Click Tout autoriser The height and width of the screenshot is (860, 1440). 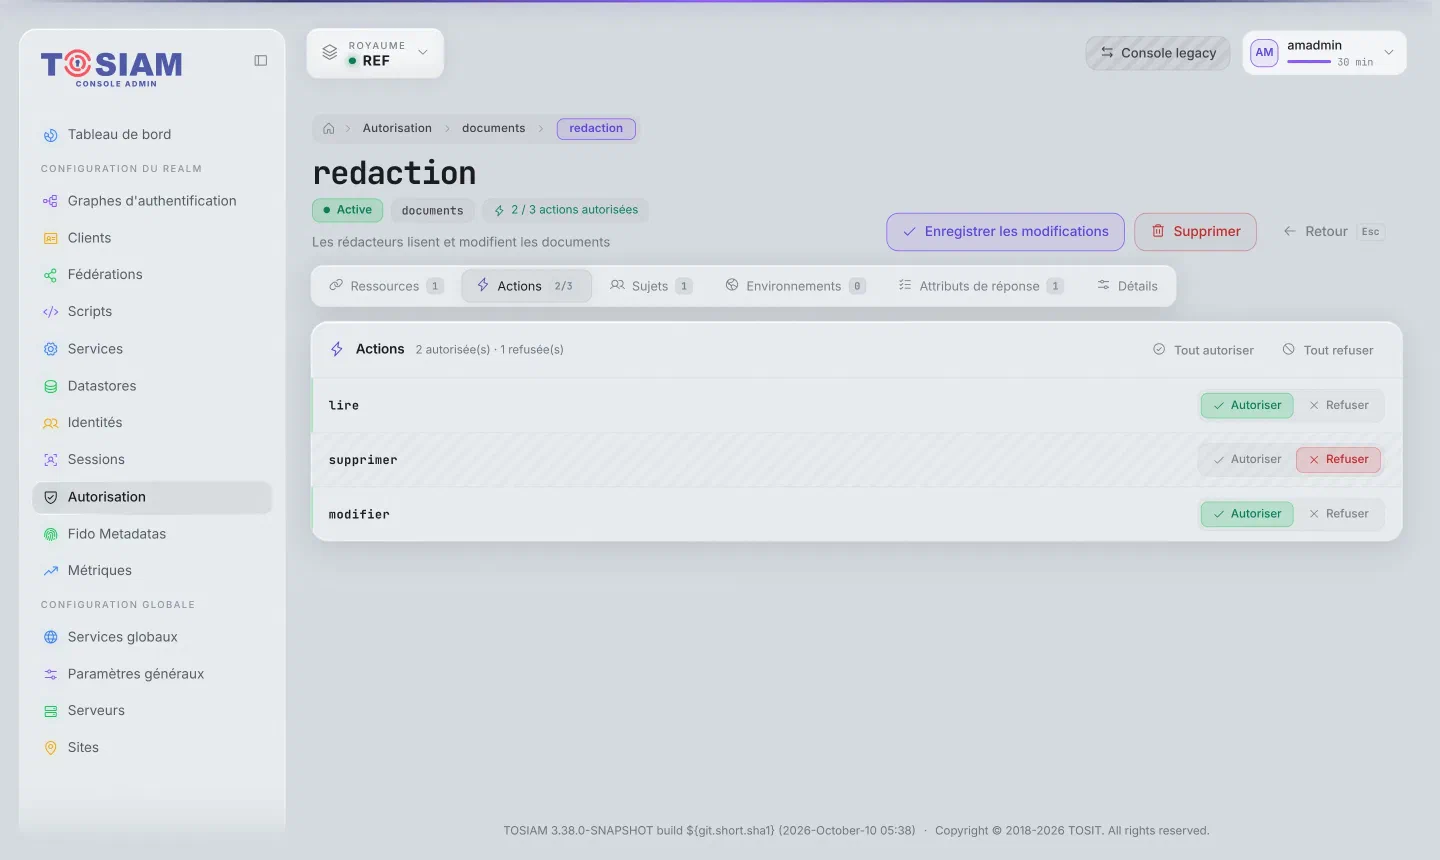[1203, 350]
